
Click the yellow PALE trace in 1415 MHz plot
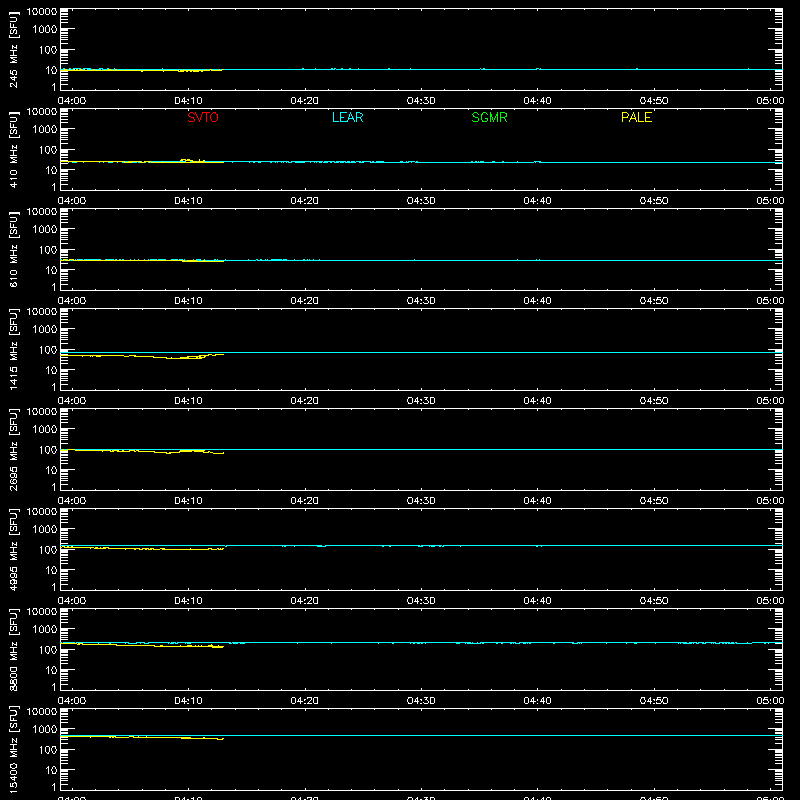click(142, 356)
